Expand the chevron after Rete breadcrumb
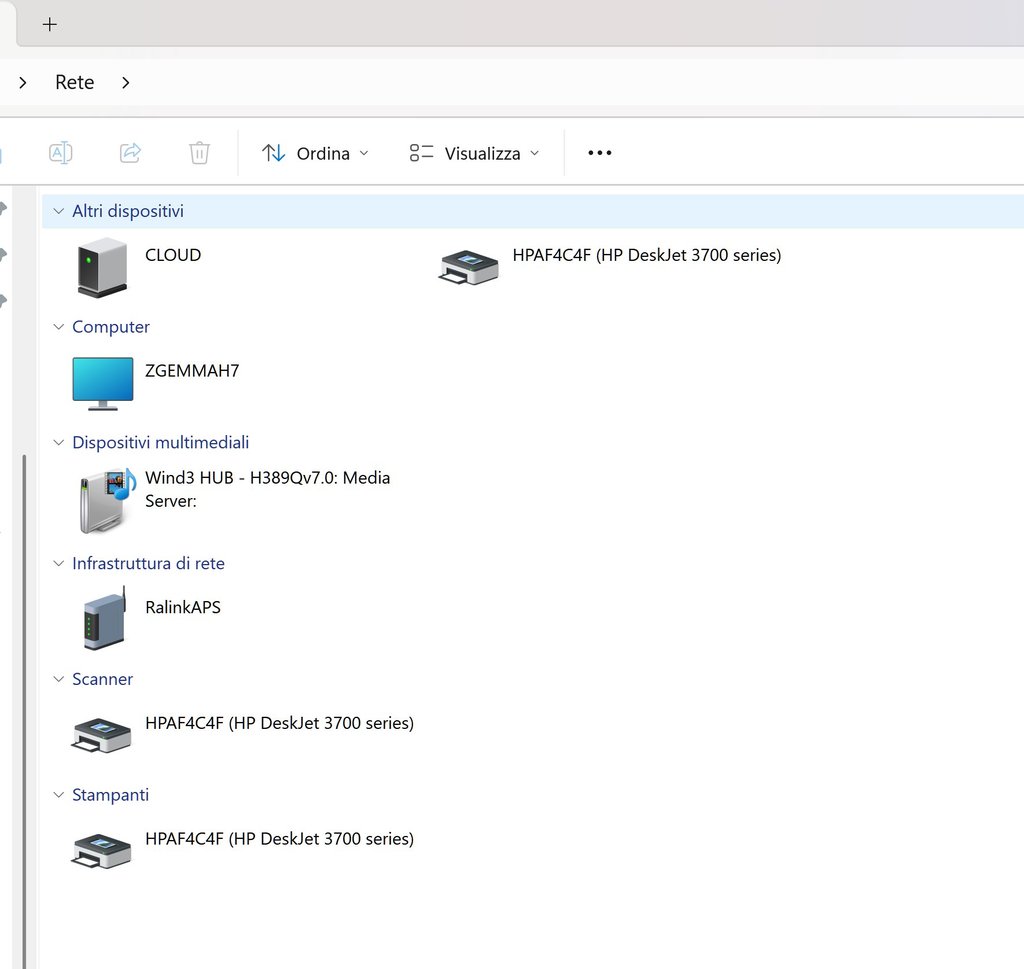Screen dimensions: 1024x969 (x=125, y=82)
